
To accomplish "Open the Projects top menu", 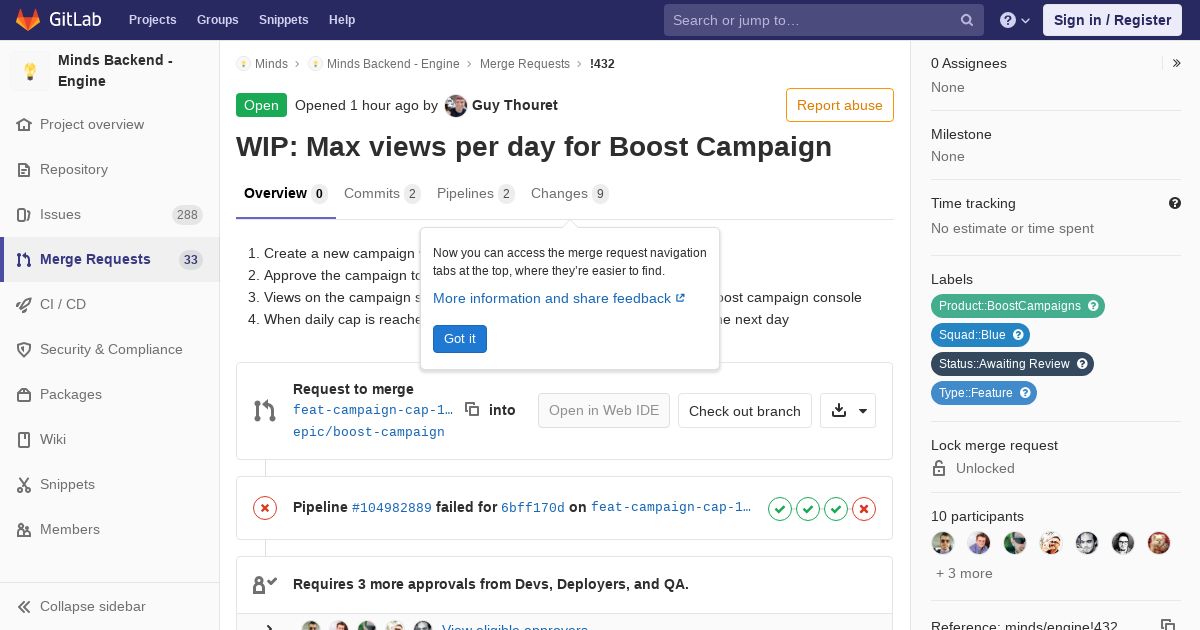I will point(152,20).
